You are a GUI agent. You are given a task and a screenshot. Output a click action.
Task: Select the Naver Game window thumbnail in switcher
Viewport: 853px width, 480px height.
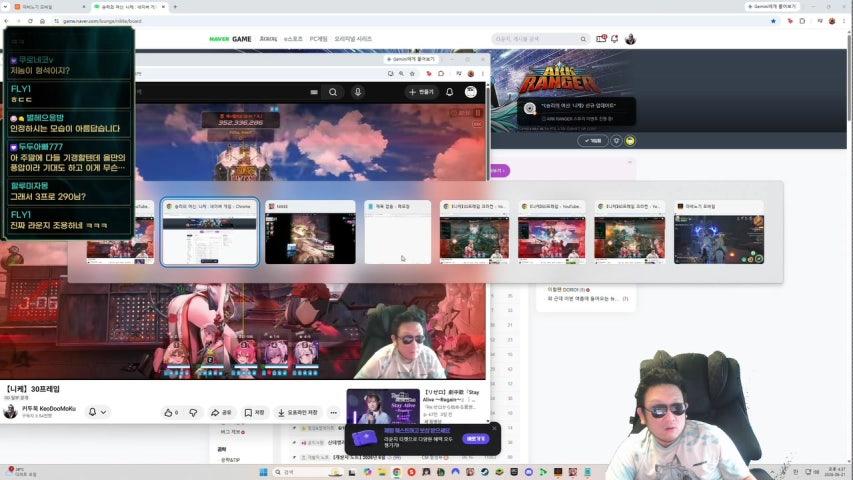point(209,232)
